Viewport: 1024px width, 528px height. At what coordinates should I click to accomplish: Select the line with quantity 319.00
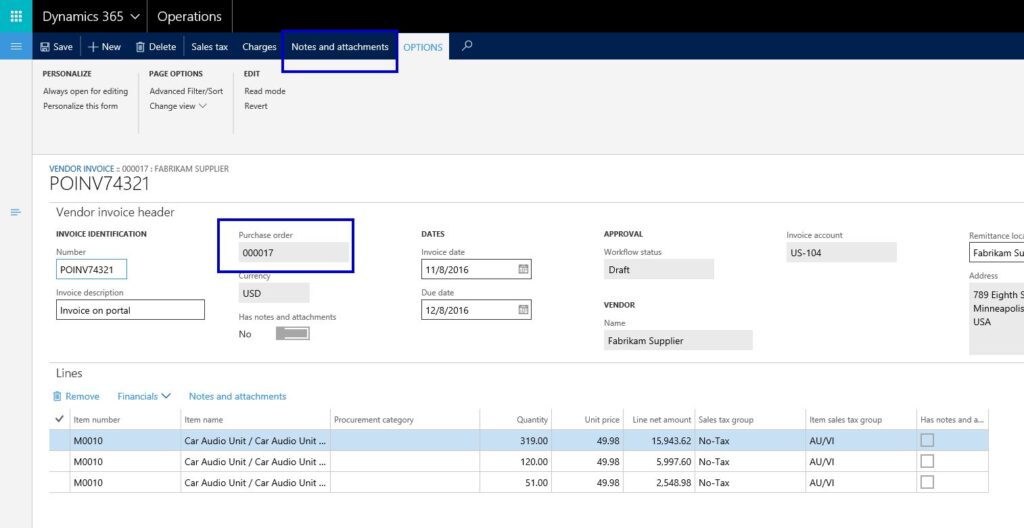coord(519,440)
